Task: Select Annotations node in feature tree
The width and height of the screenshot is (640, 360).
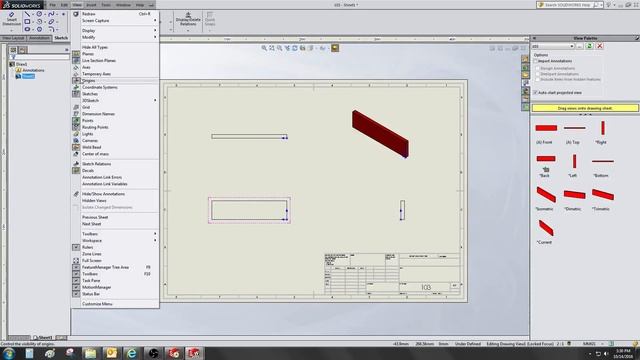Action: tap(33, 70)
